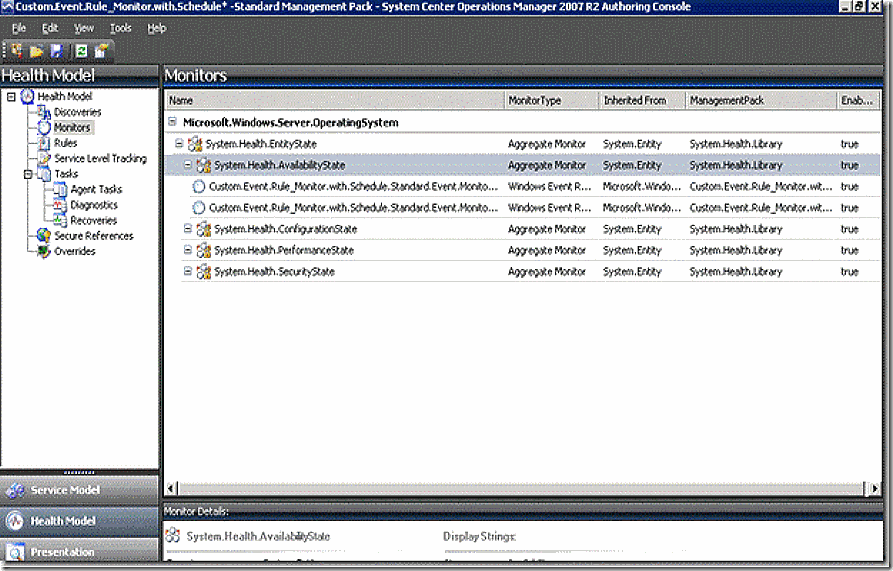Click the last toolbar icon beside Refresh
893x571 pixels.
[x=101, y=51]
